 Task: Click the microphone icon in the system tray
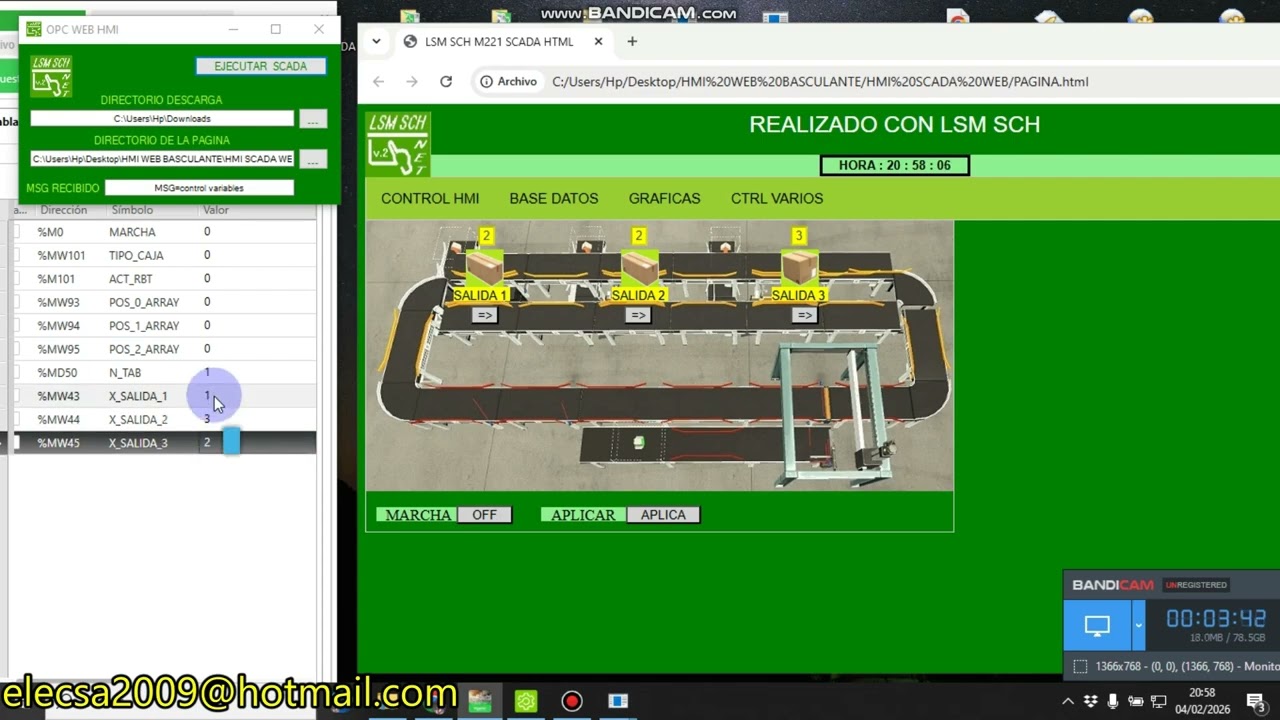point(1113,701)
